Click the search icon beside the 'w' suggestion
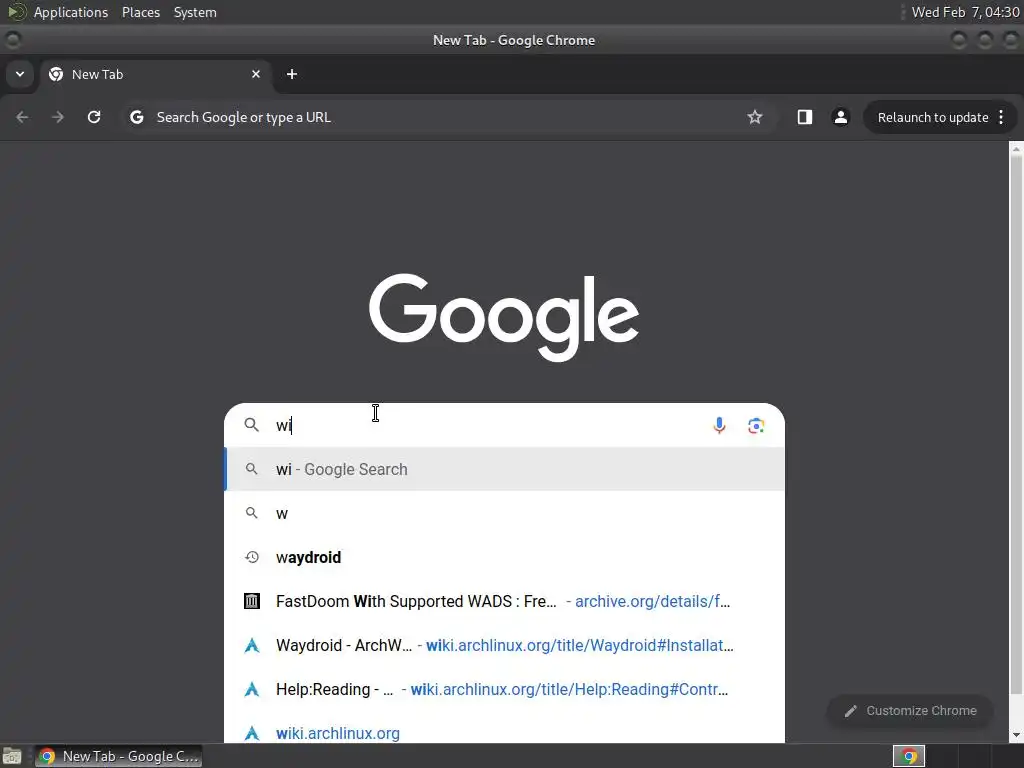The width and height of the screenshot is (1024, 768). click(x=251, y=513)
